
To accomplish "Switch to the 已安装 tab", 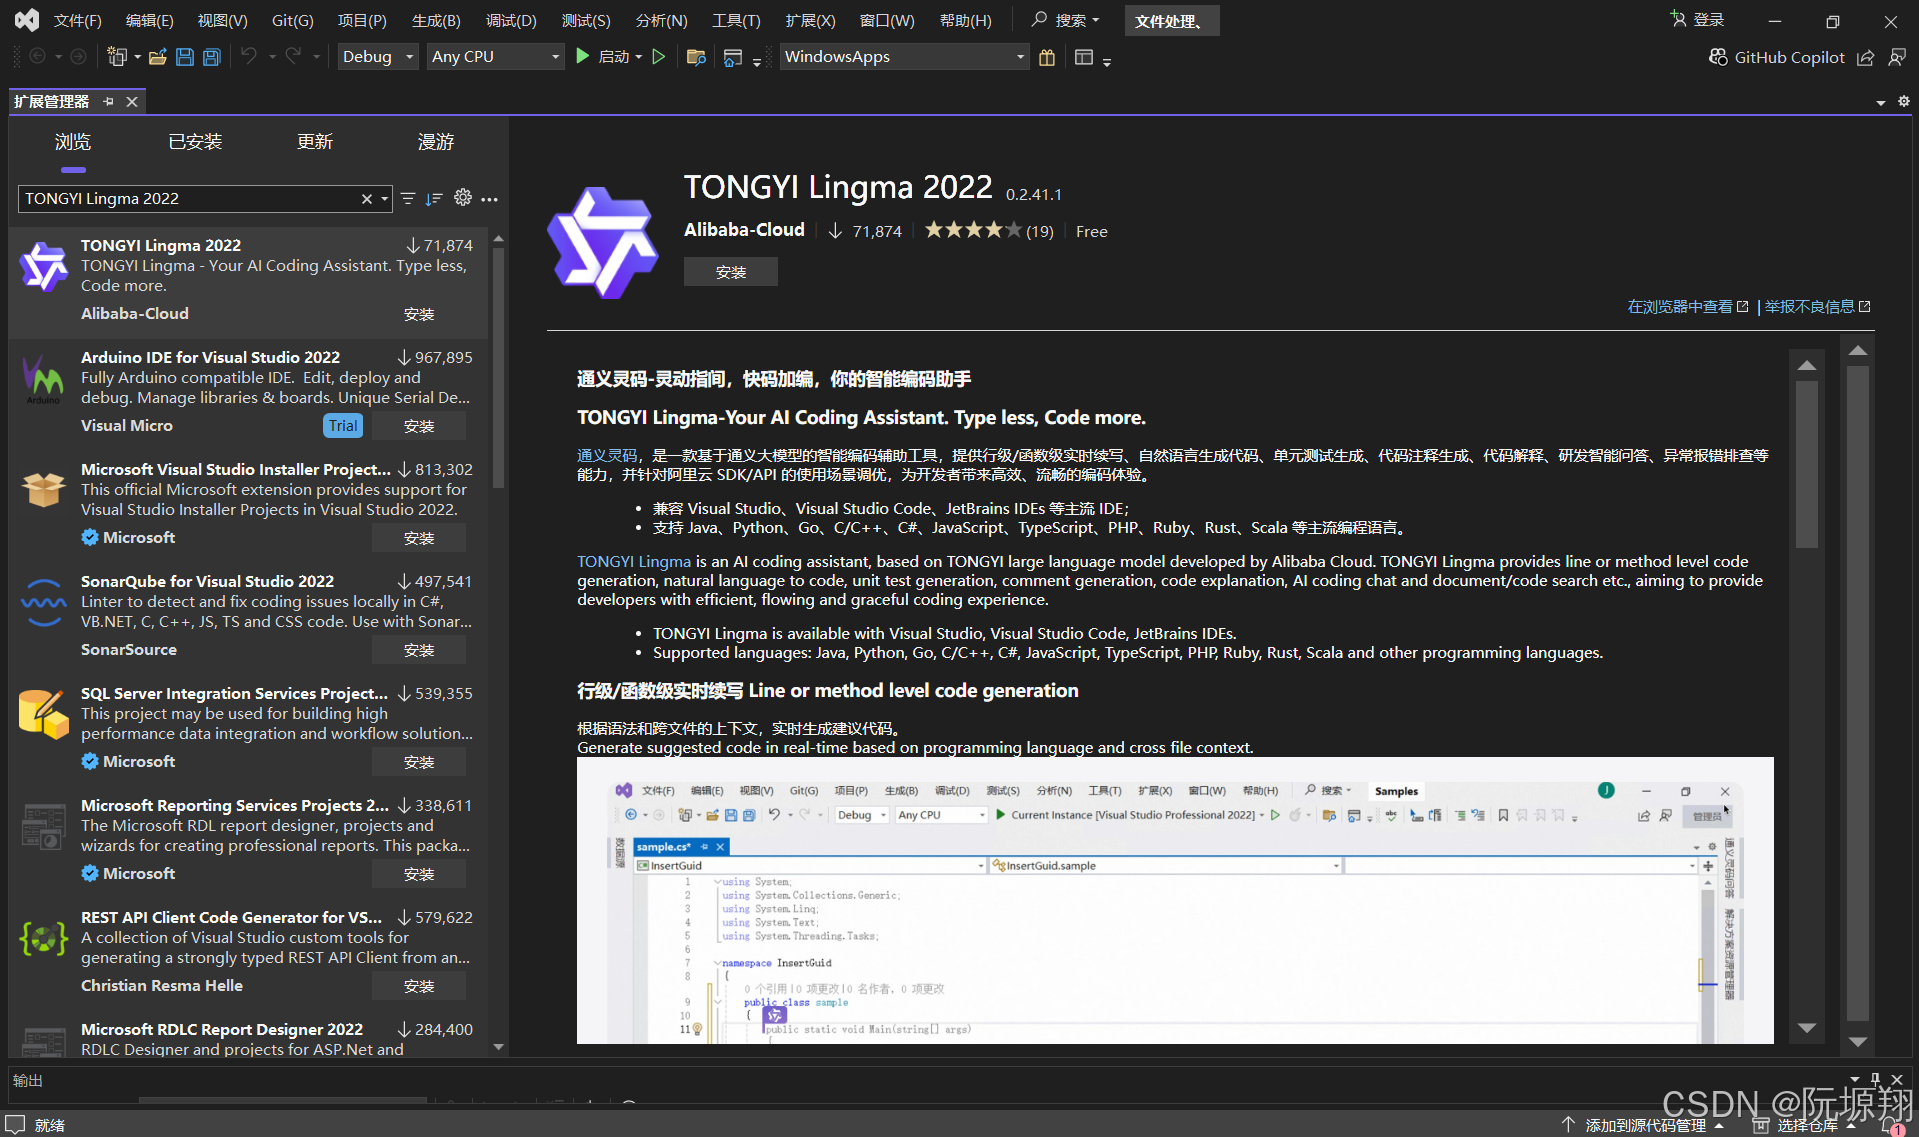I will [x=195, y=142].
